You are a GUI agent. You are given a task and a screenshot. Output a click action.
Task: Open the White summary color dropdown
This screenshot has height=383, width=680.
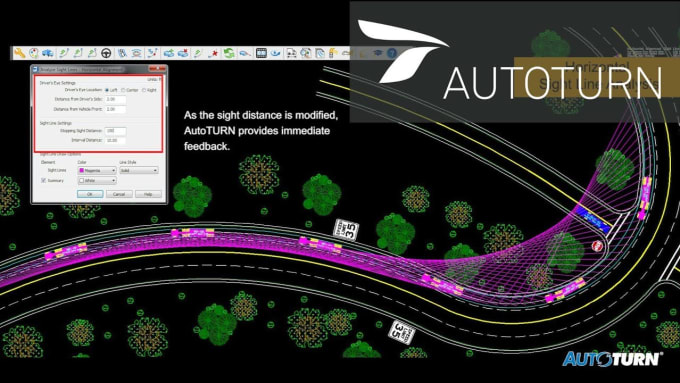tap(97, 180)
